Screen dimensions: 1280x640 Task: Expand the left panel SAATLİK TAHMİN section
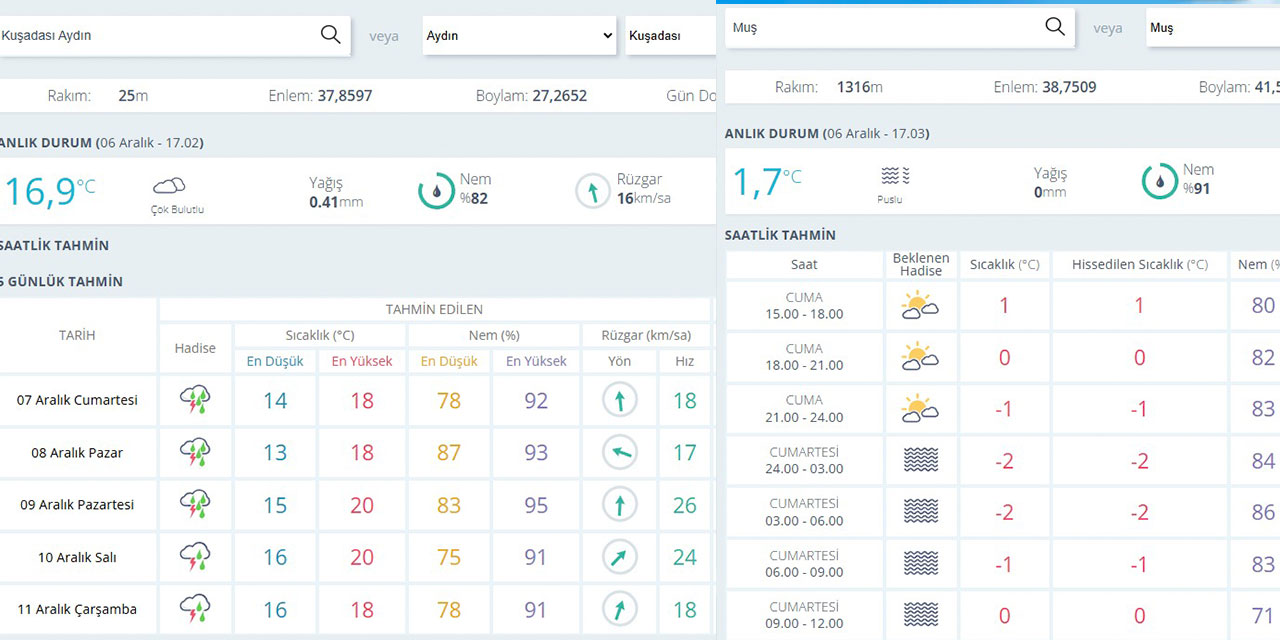point(55,245)
